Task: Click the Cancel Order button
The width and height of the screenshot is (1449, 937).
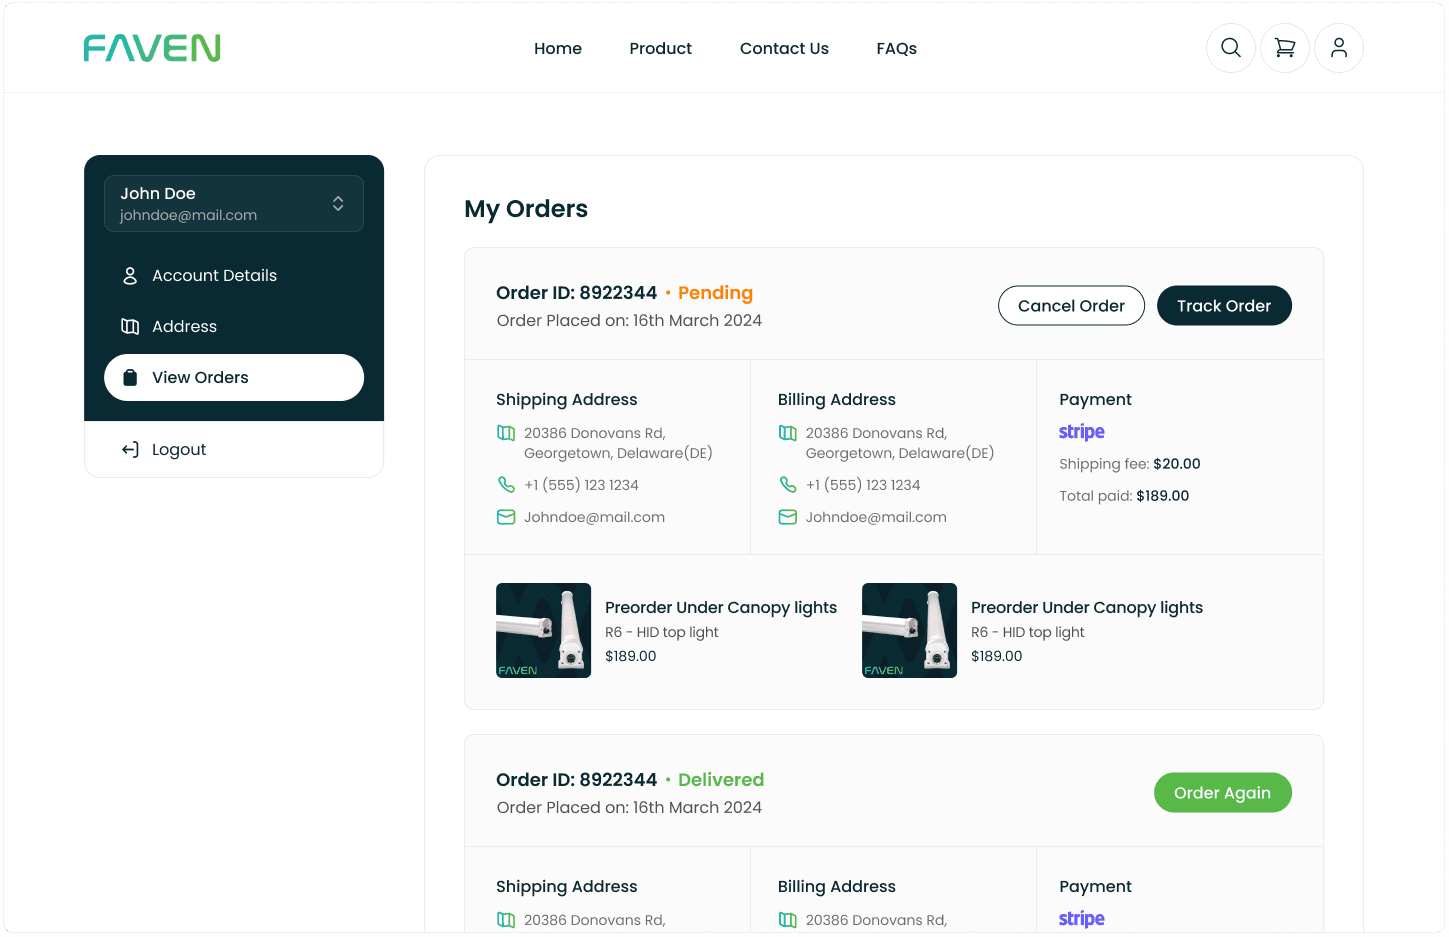Action: 1071,306
